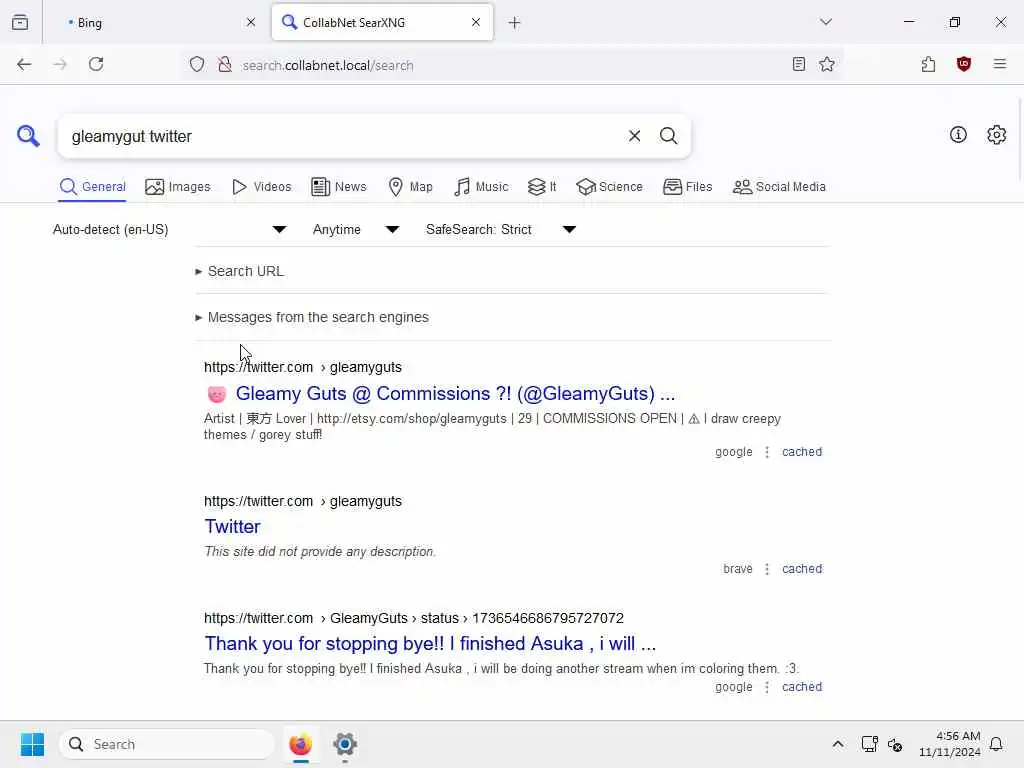The width and height of the screenshot is (1024, 768).
Task: Open the SafeSearch: Strict dropdown
Action: tap(500, 229)
